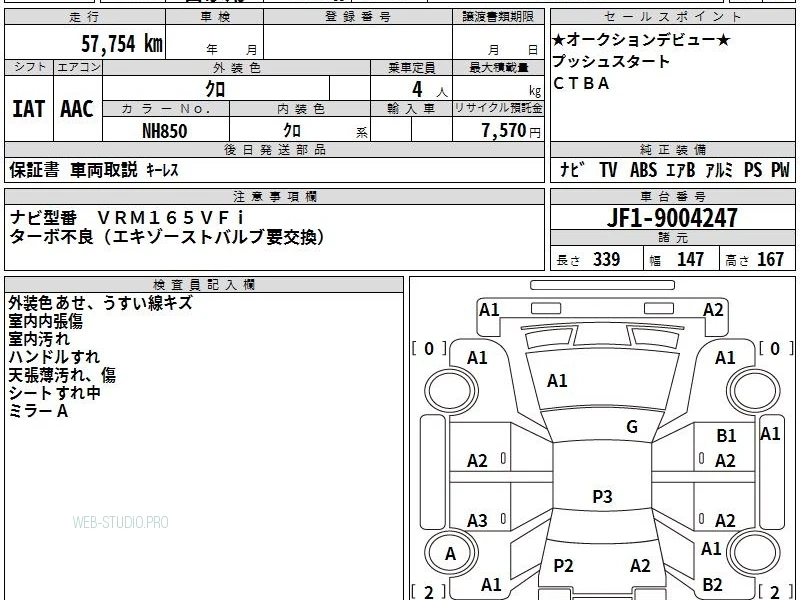
Task: Click the 登録番号 header cell
Action: click(358, 17)
